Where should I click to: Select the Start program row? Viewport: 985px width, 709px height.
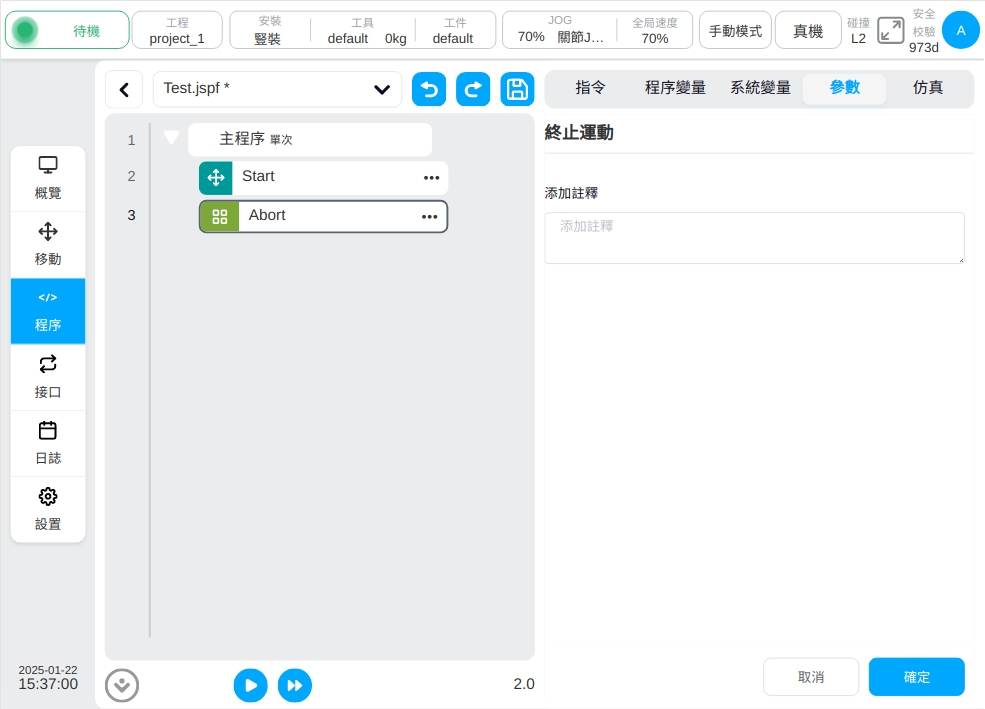click(x=324, y=178)
